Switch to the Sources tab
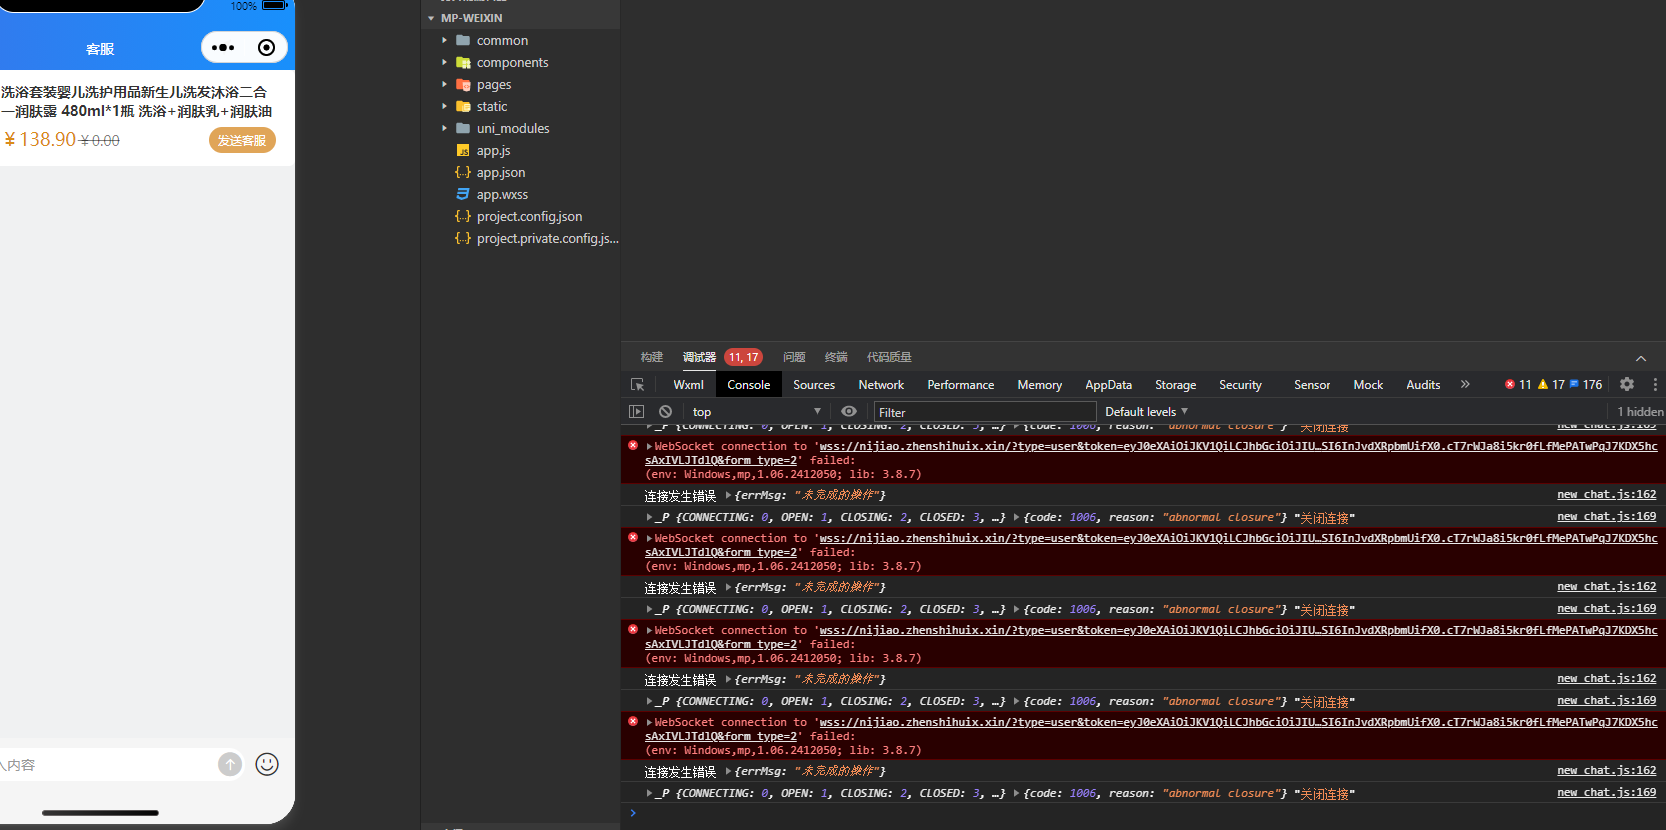Viewport: 1666px width, 830px height. click(x=814, y=385)
